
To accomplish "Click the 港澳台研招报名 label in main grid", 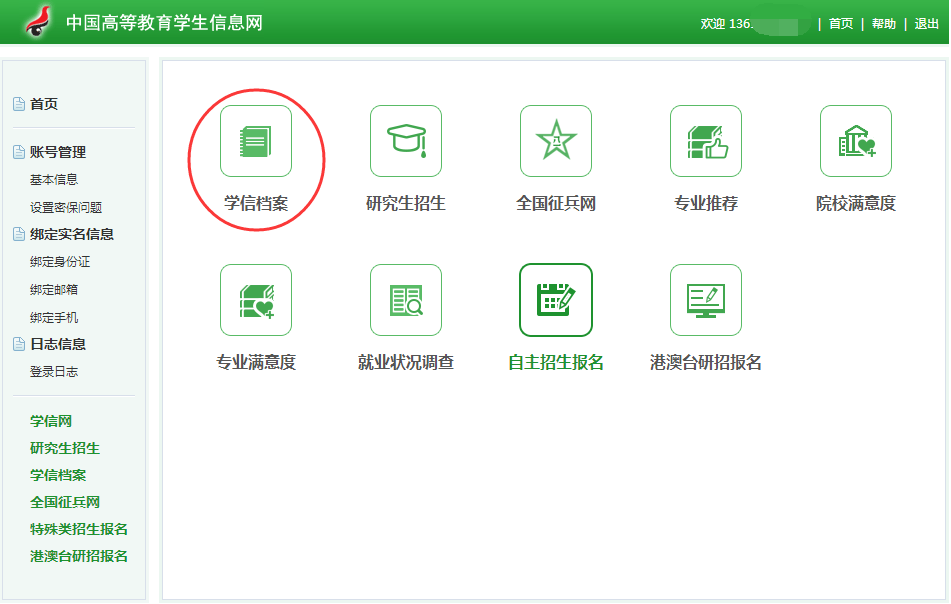I will click(706, 362).
